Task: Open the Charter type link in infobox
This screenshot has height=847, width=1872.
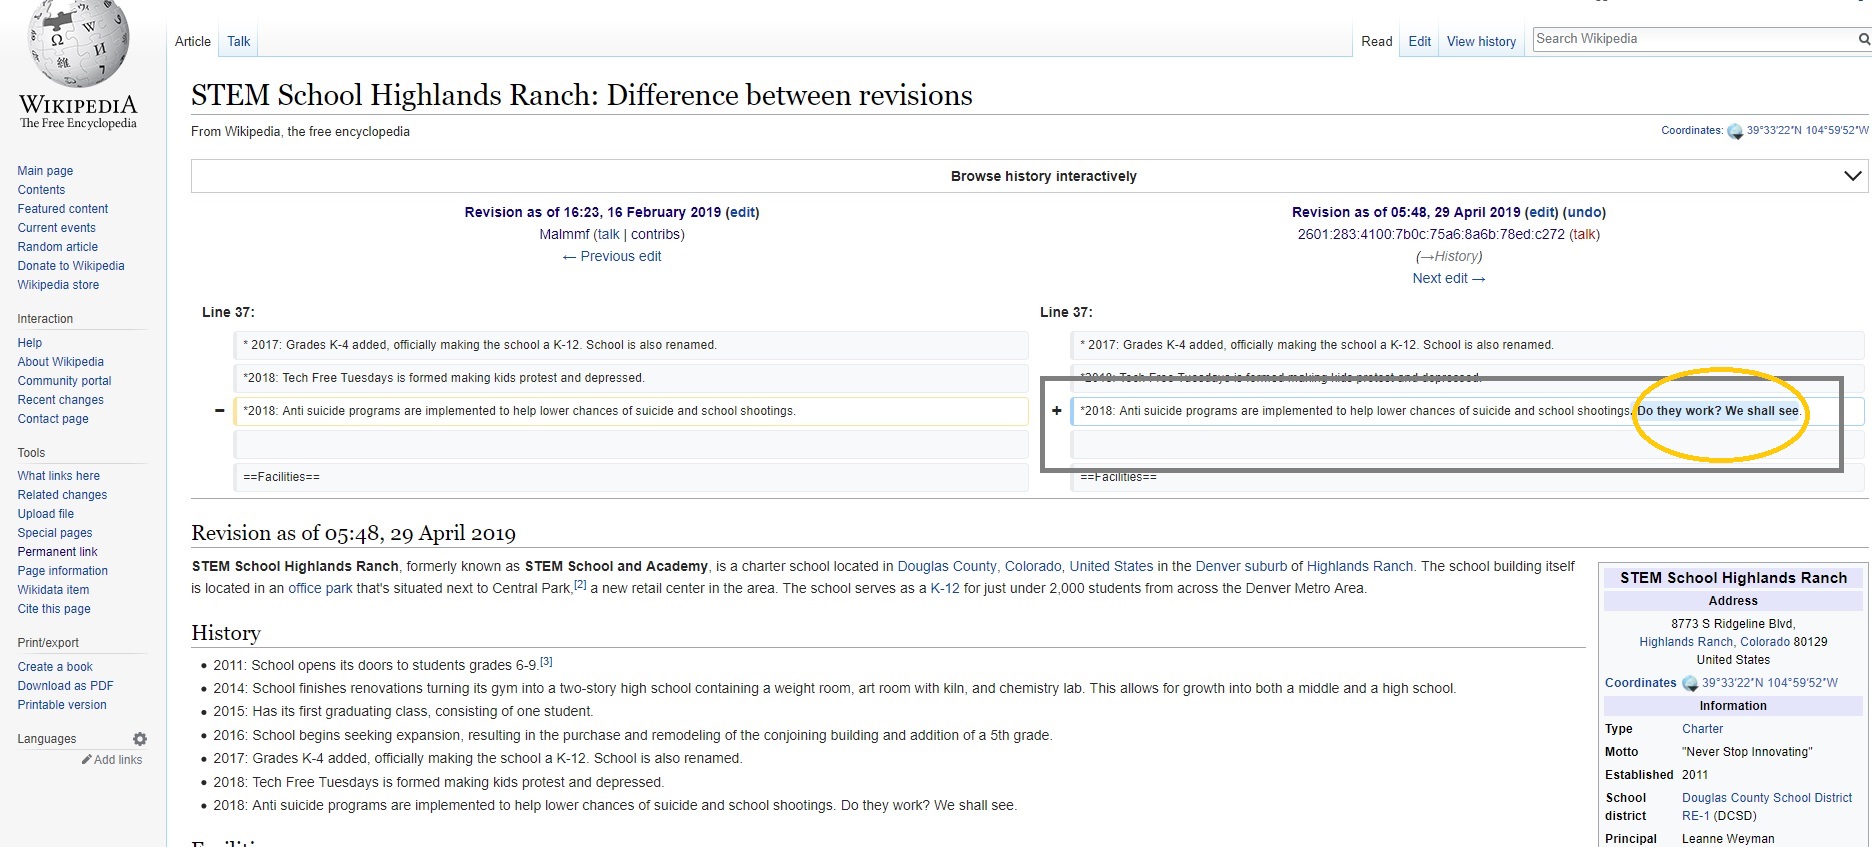Action: (x=1702, y=729)
